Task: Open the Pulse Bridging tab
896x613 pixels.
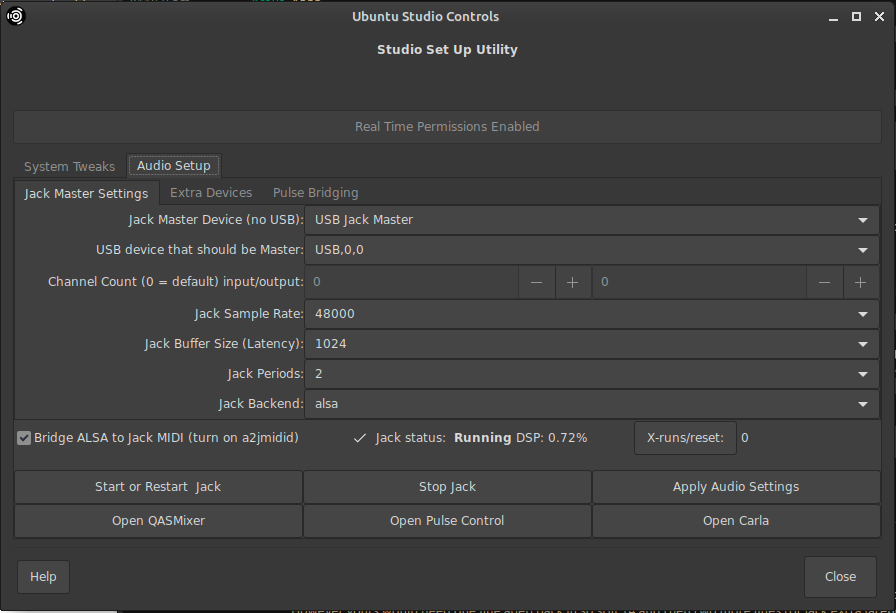Action: (x=315, y=193)
